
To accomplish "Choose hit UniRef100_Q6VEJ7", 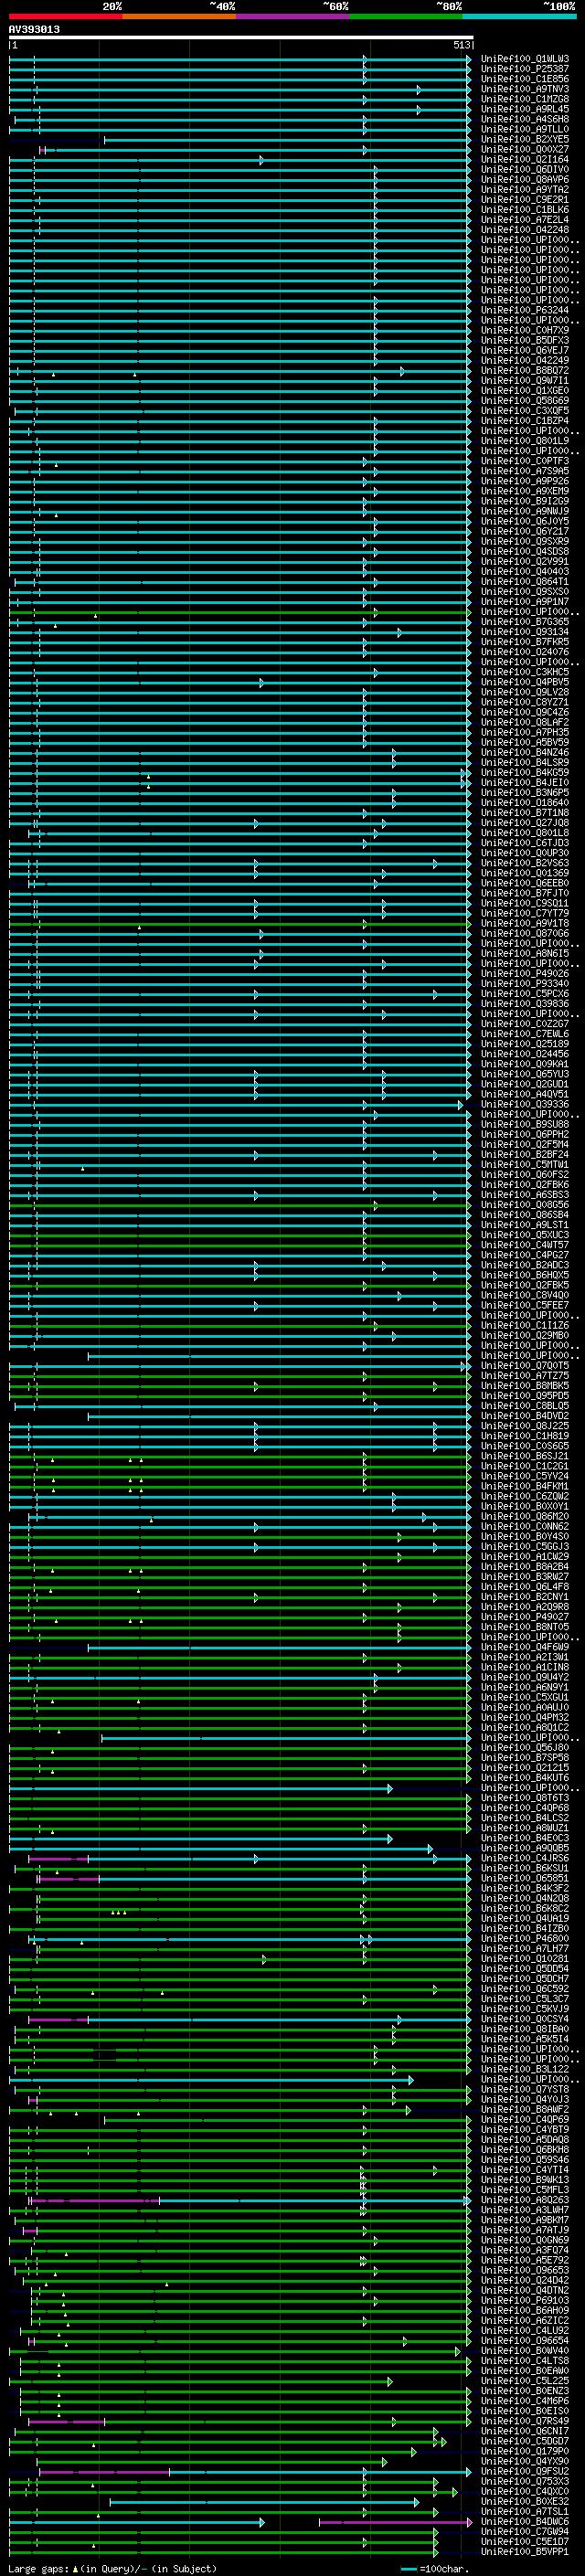I will [x=525, y=350].
